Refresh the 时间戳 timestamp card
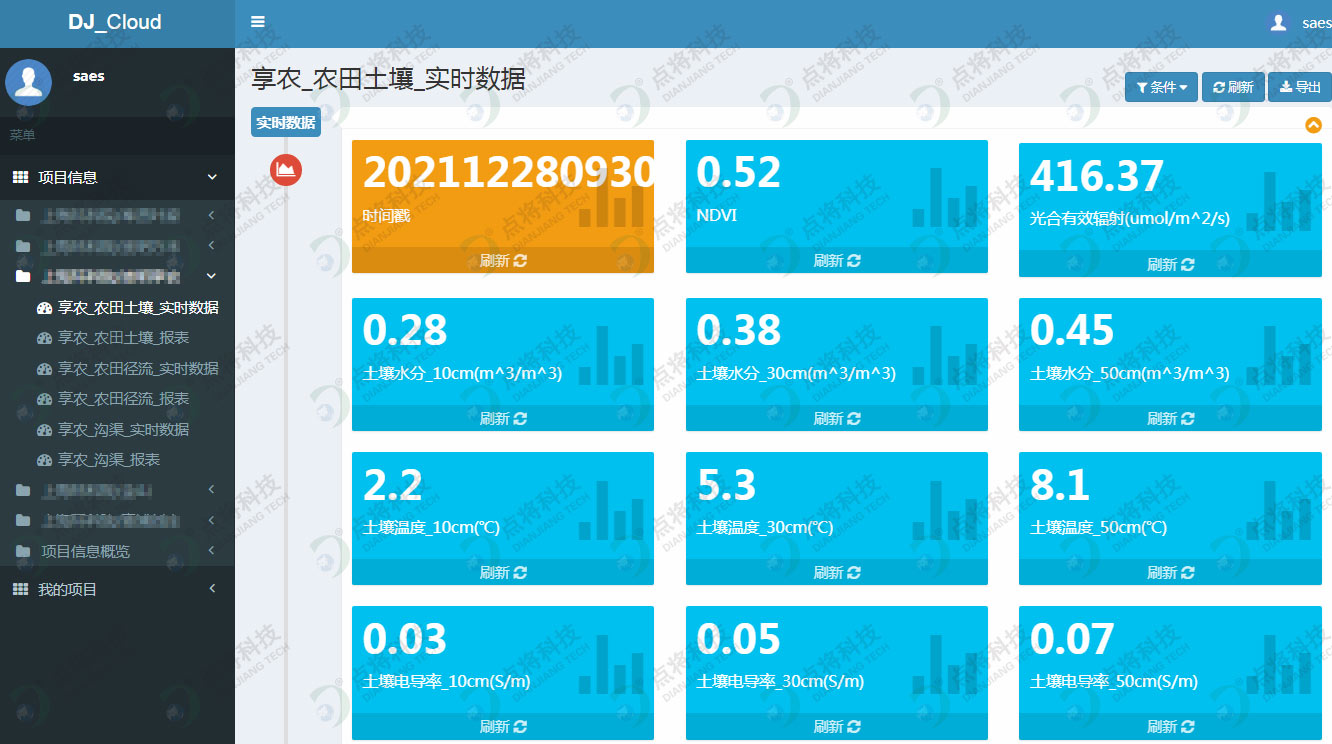 pyautogui.click(x=503, y=261)
